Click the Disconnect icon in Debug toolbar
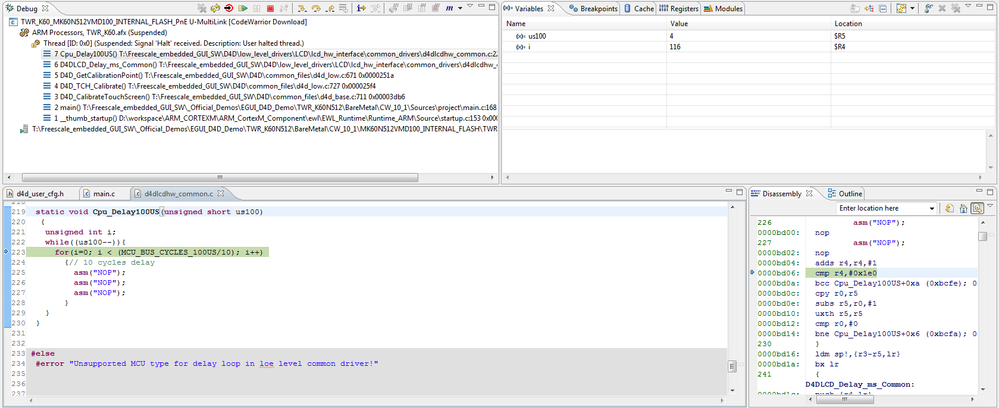This screenshot has height=408, width=999. coord(284,8)
